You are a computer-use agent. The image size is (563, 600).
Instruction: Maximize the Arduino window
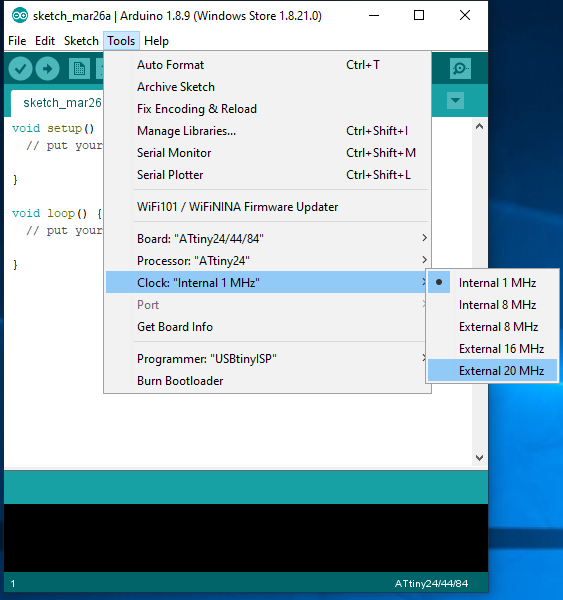(x=419, y=15)
